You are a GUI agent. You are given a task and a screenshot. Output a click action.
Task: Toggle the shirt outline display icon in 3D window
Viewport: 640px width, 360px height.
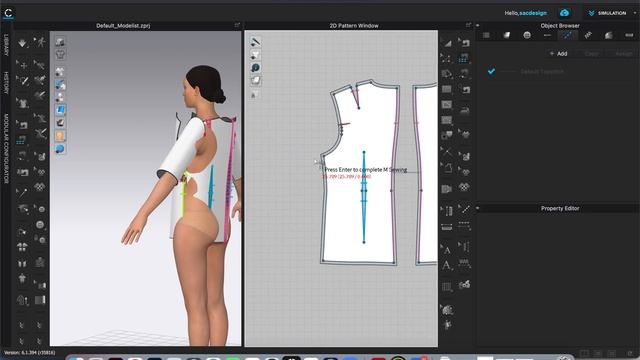[x=60, y=54]
